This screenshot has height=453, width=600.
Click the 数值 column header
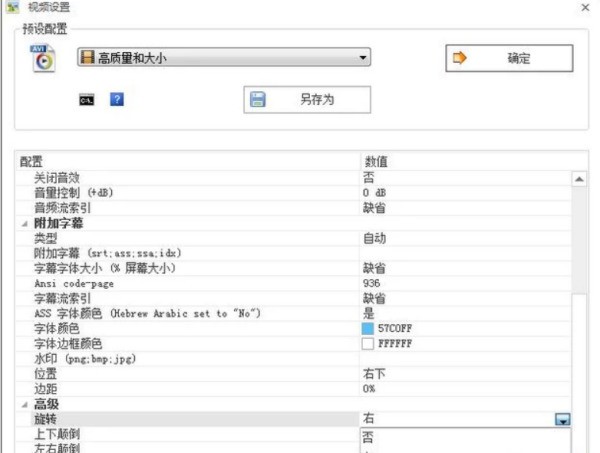click(x=376, y=162)
